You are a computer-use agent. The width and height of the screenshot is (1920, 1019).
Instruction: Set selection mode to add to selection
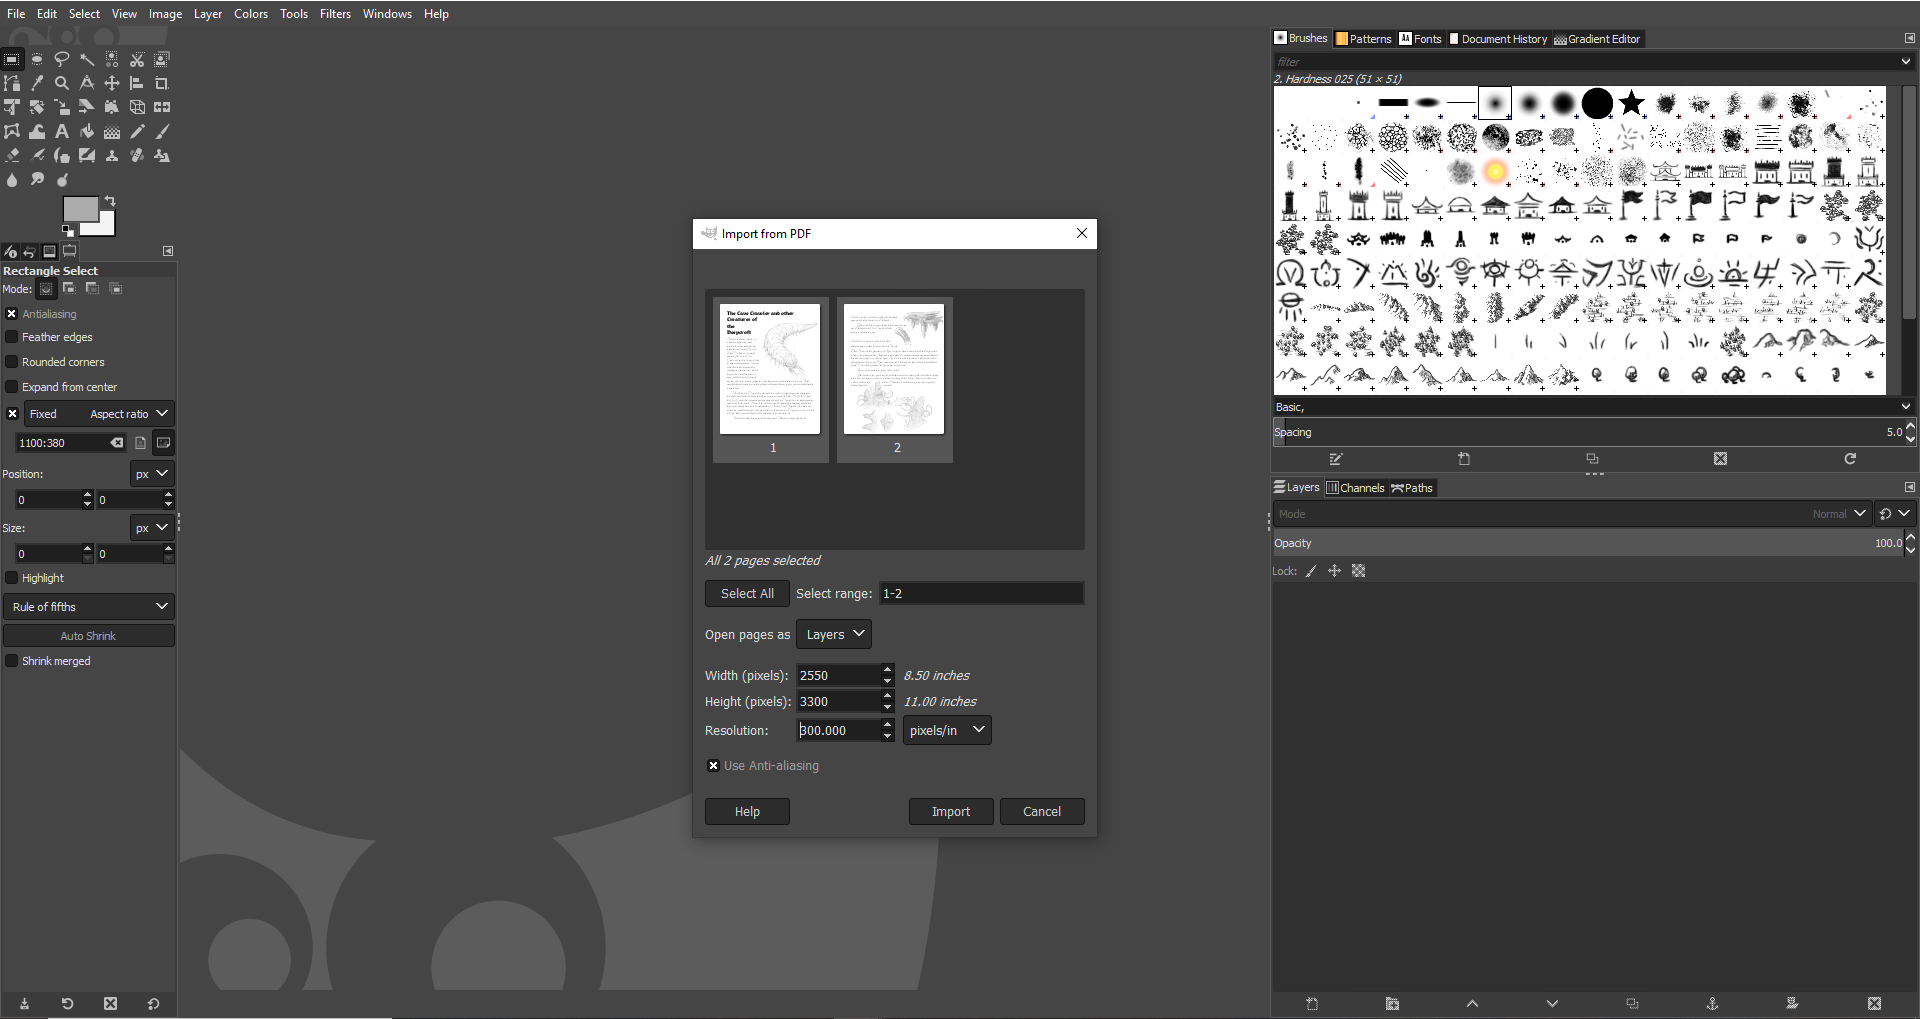click(69, 289)
